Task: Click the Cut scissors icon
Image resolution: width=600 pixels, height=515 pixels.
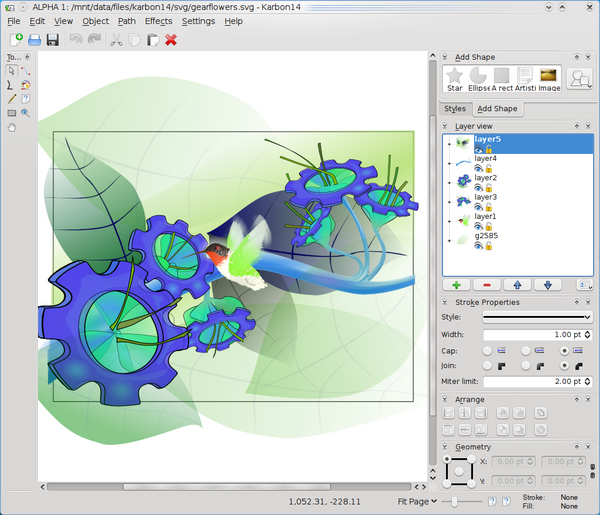Action: click(116, 40)
